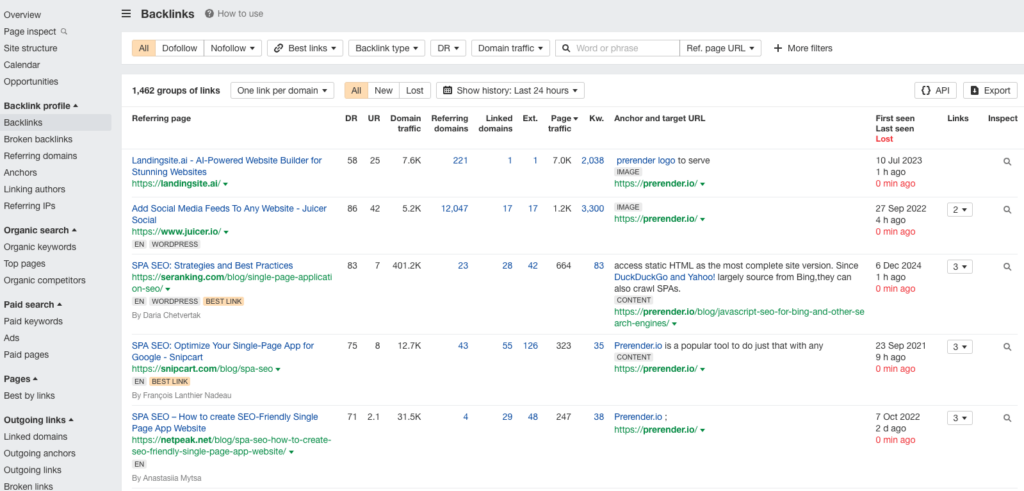Open the Ref. page URL dropdown
Image resolution: width=1024 pixels, height=491 pixels.
720,48
